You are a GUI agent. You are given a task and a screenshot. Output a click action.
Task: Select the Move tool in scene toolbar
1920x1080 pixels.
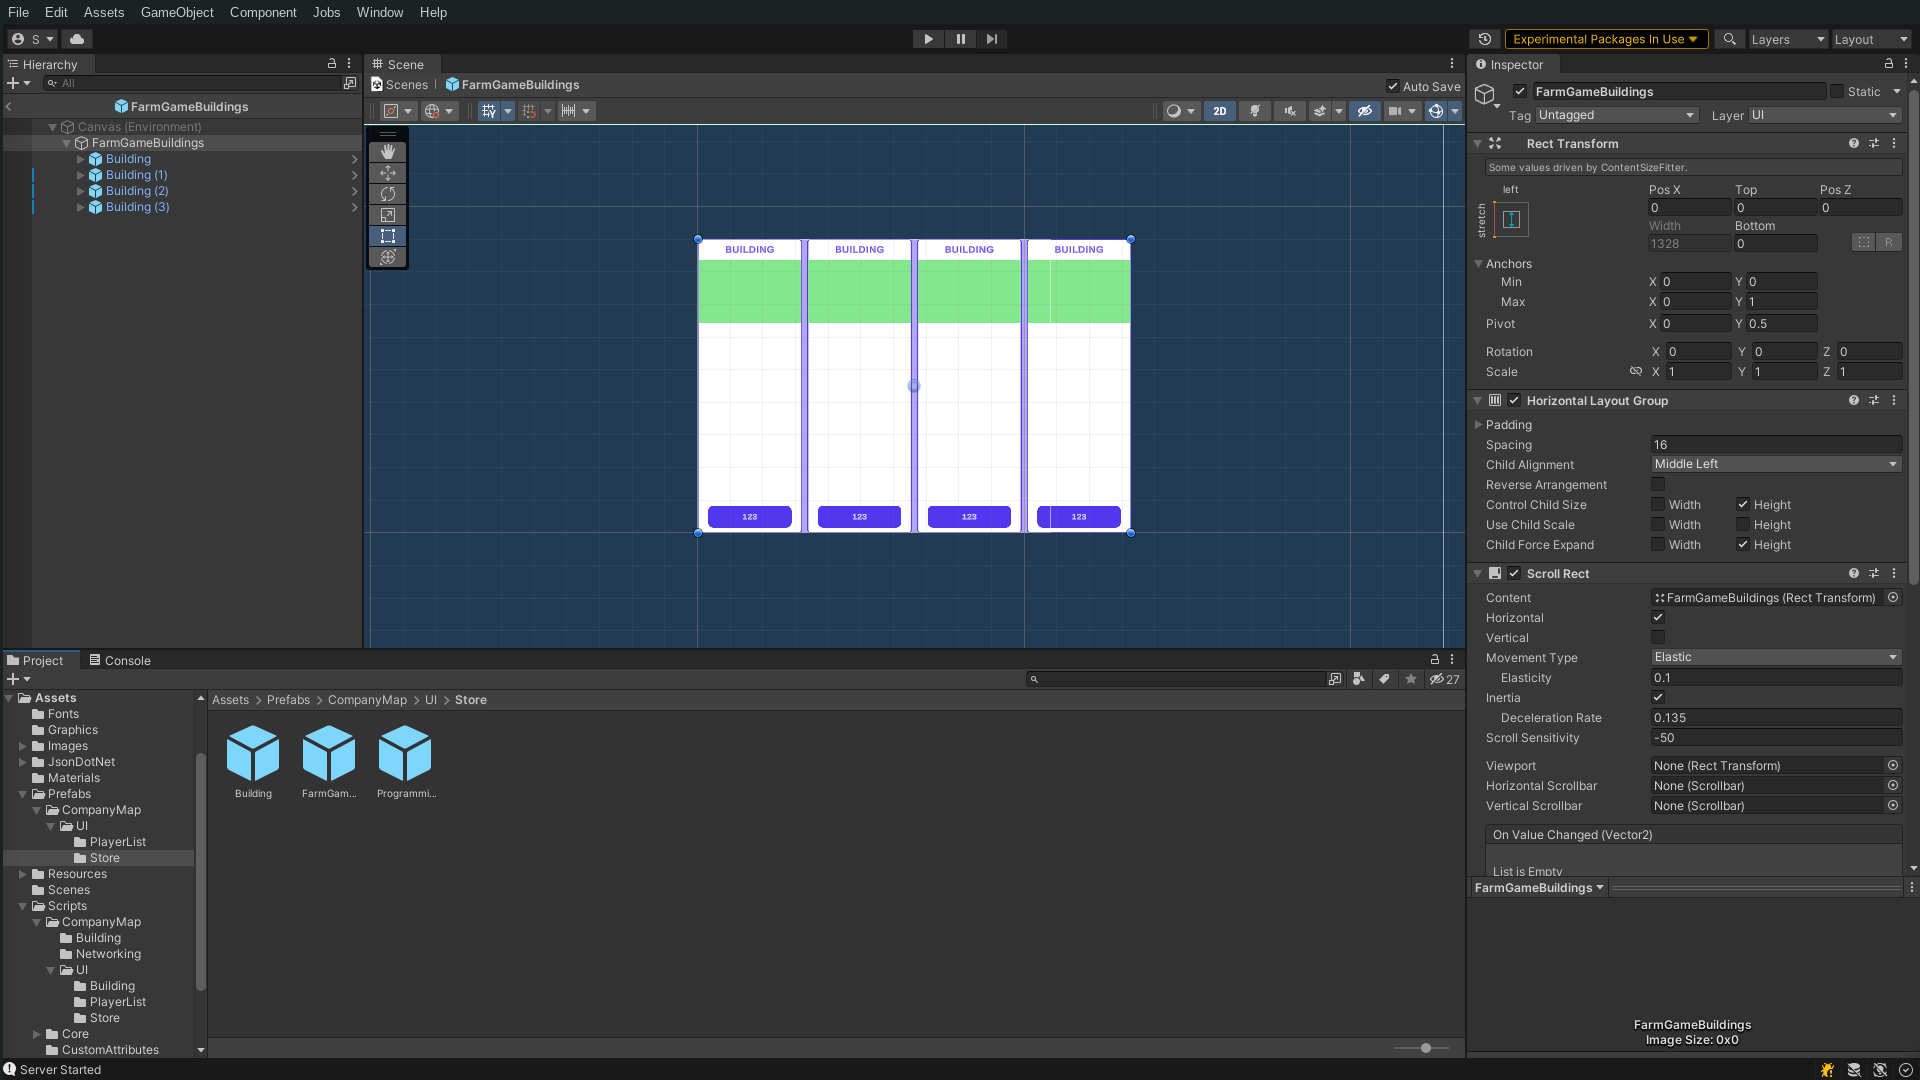pos(388,173)
